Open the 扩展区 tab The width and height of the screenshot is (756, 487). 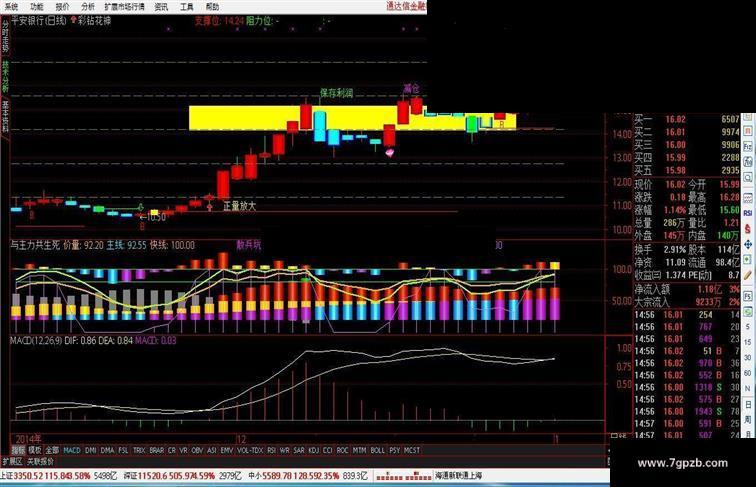pyautogui.click(x=13, y=461)
